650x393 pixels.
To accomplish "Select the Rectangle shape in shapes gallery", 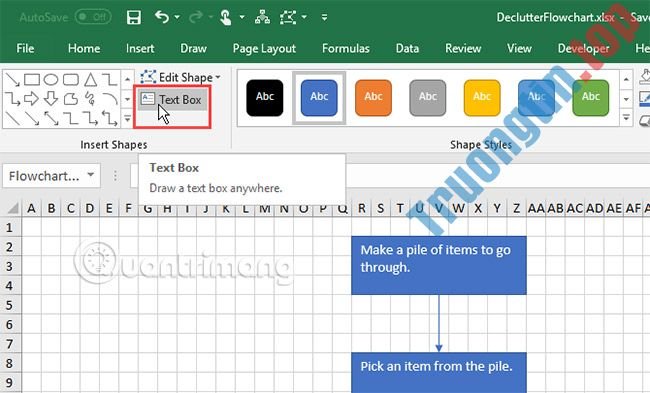I will 32,79.
